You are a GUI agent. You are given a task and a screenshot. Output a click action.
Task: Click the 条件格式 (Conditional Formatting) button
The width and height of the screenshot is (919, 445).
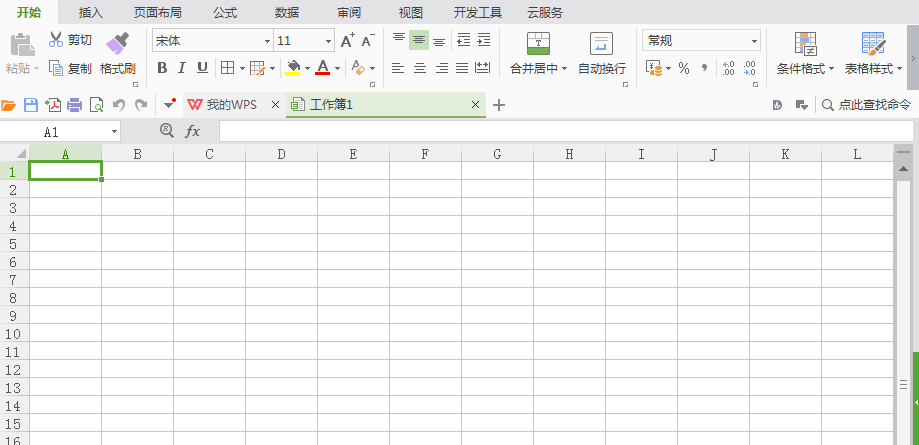(x=805, y=53)
